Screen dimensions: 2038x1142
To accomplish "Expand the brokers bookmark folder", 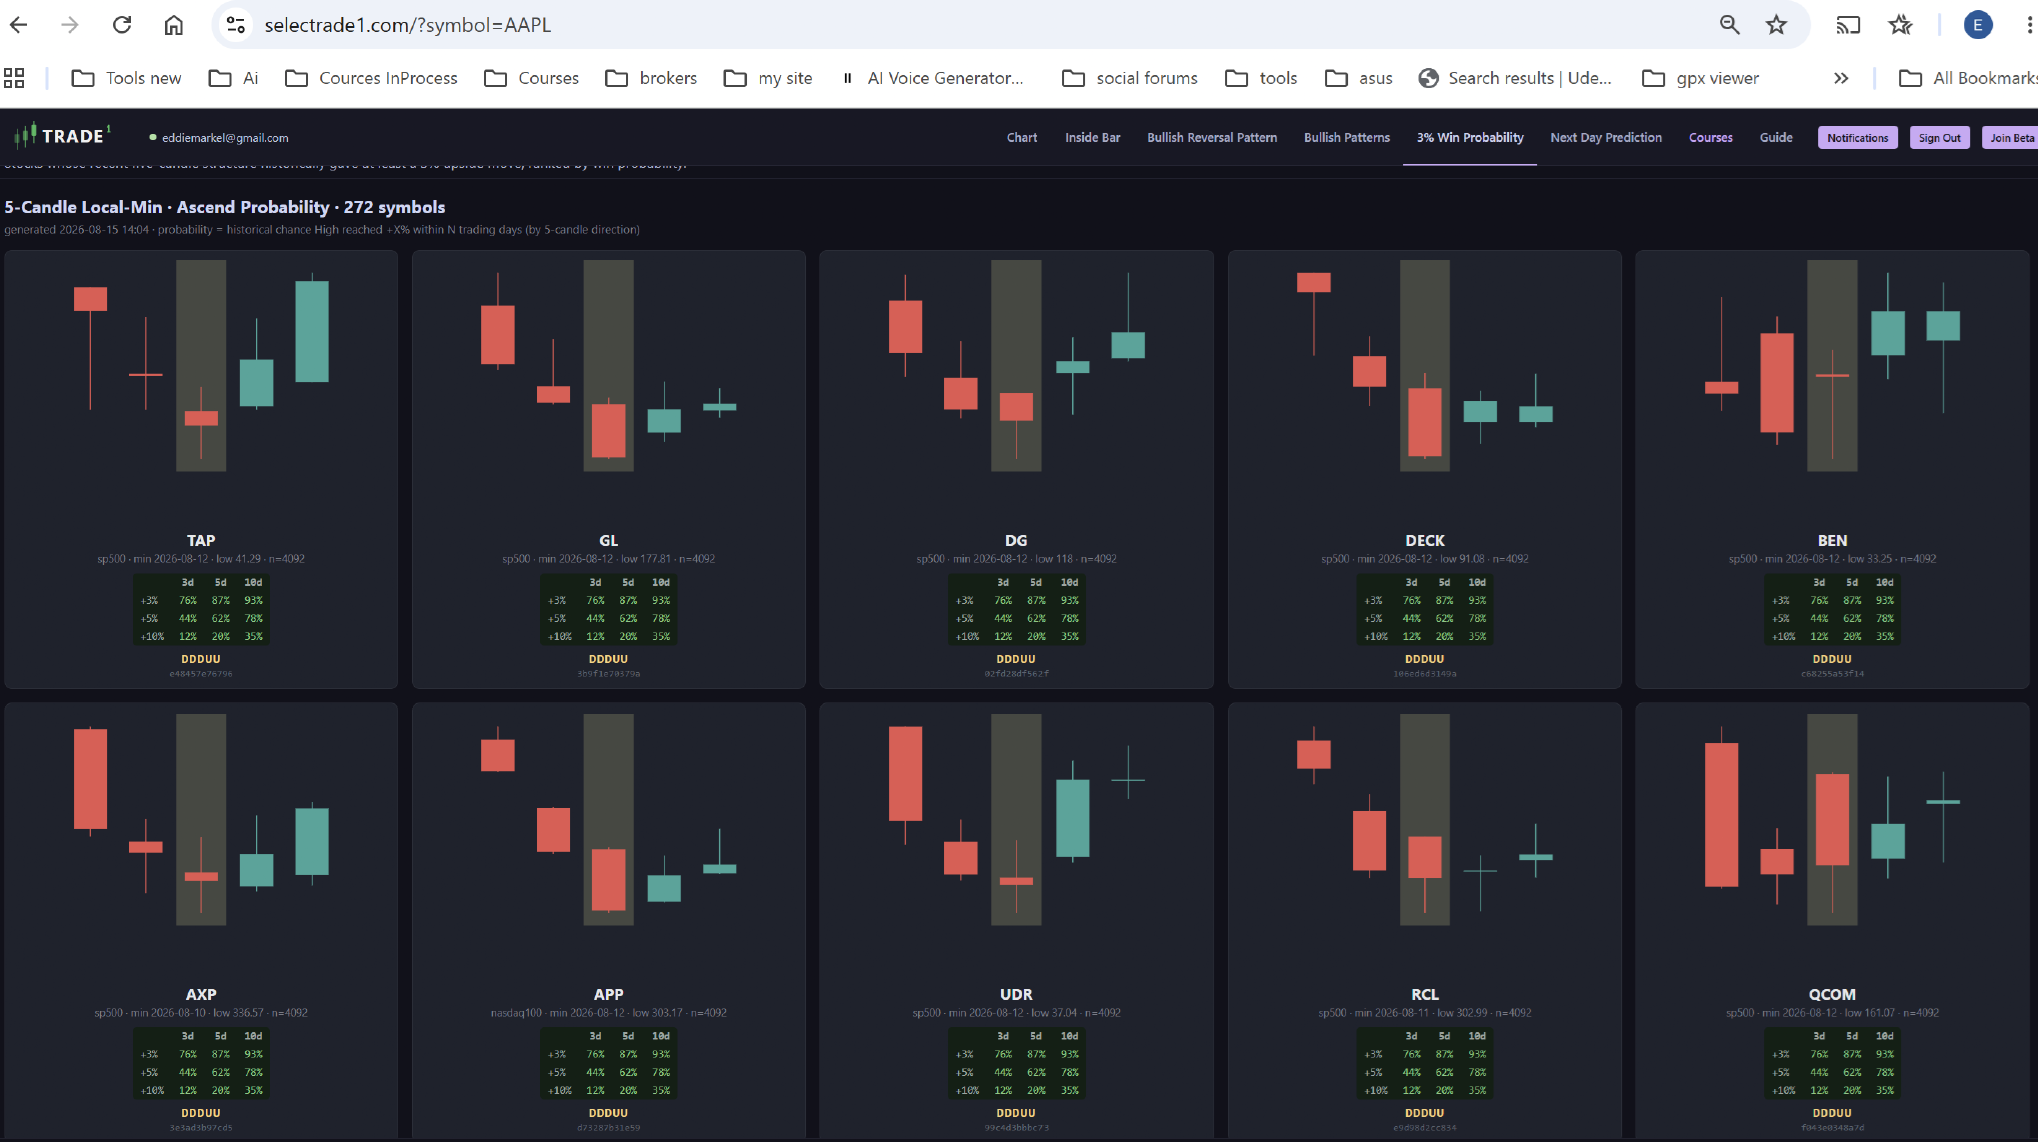I will (x=651, y=78).
